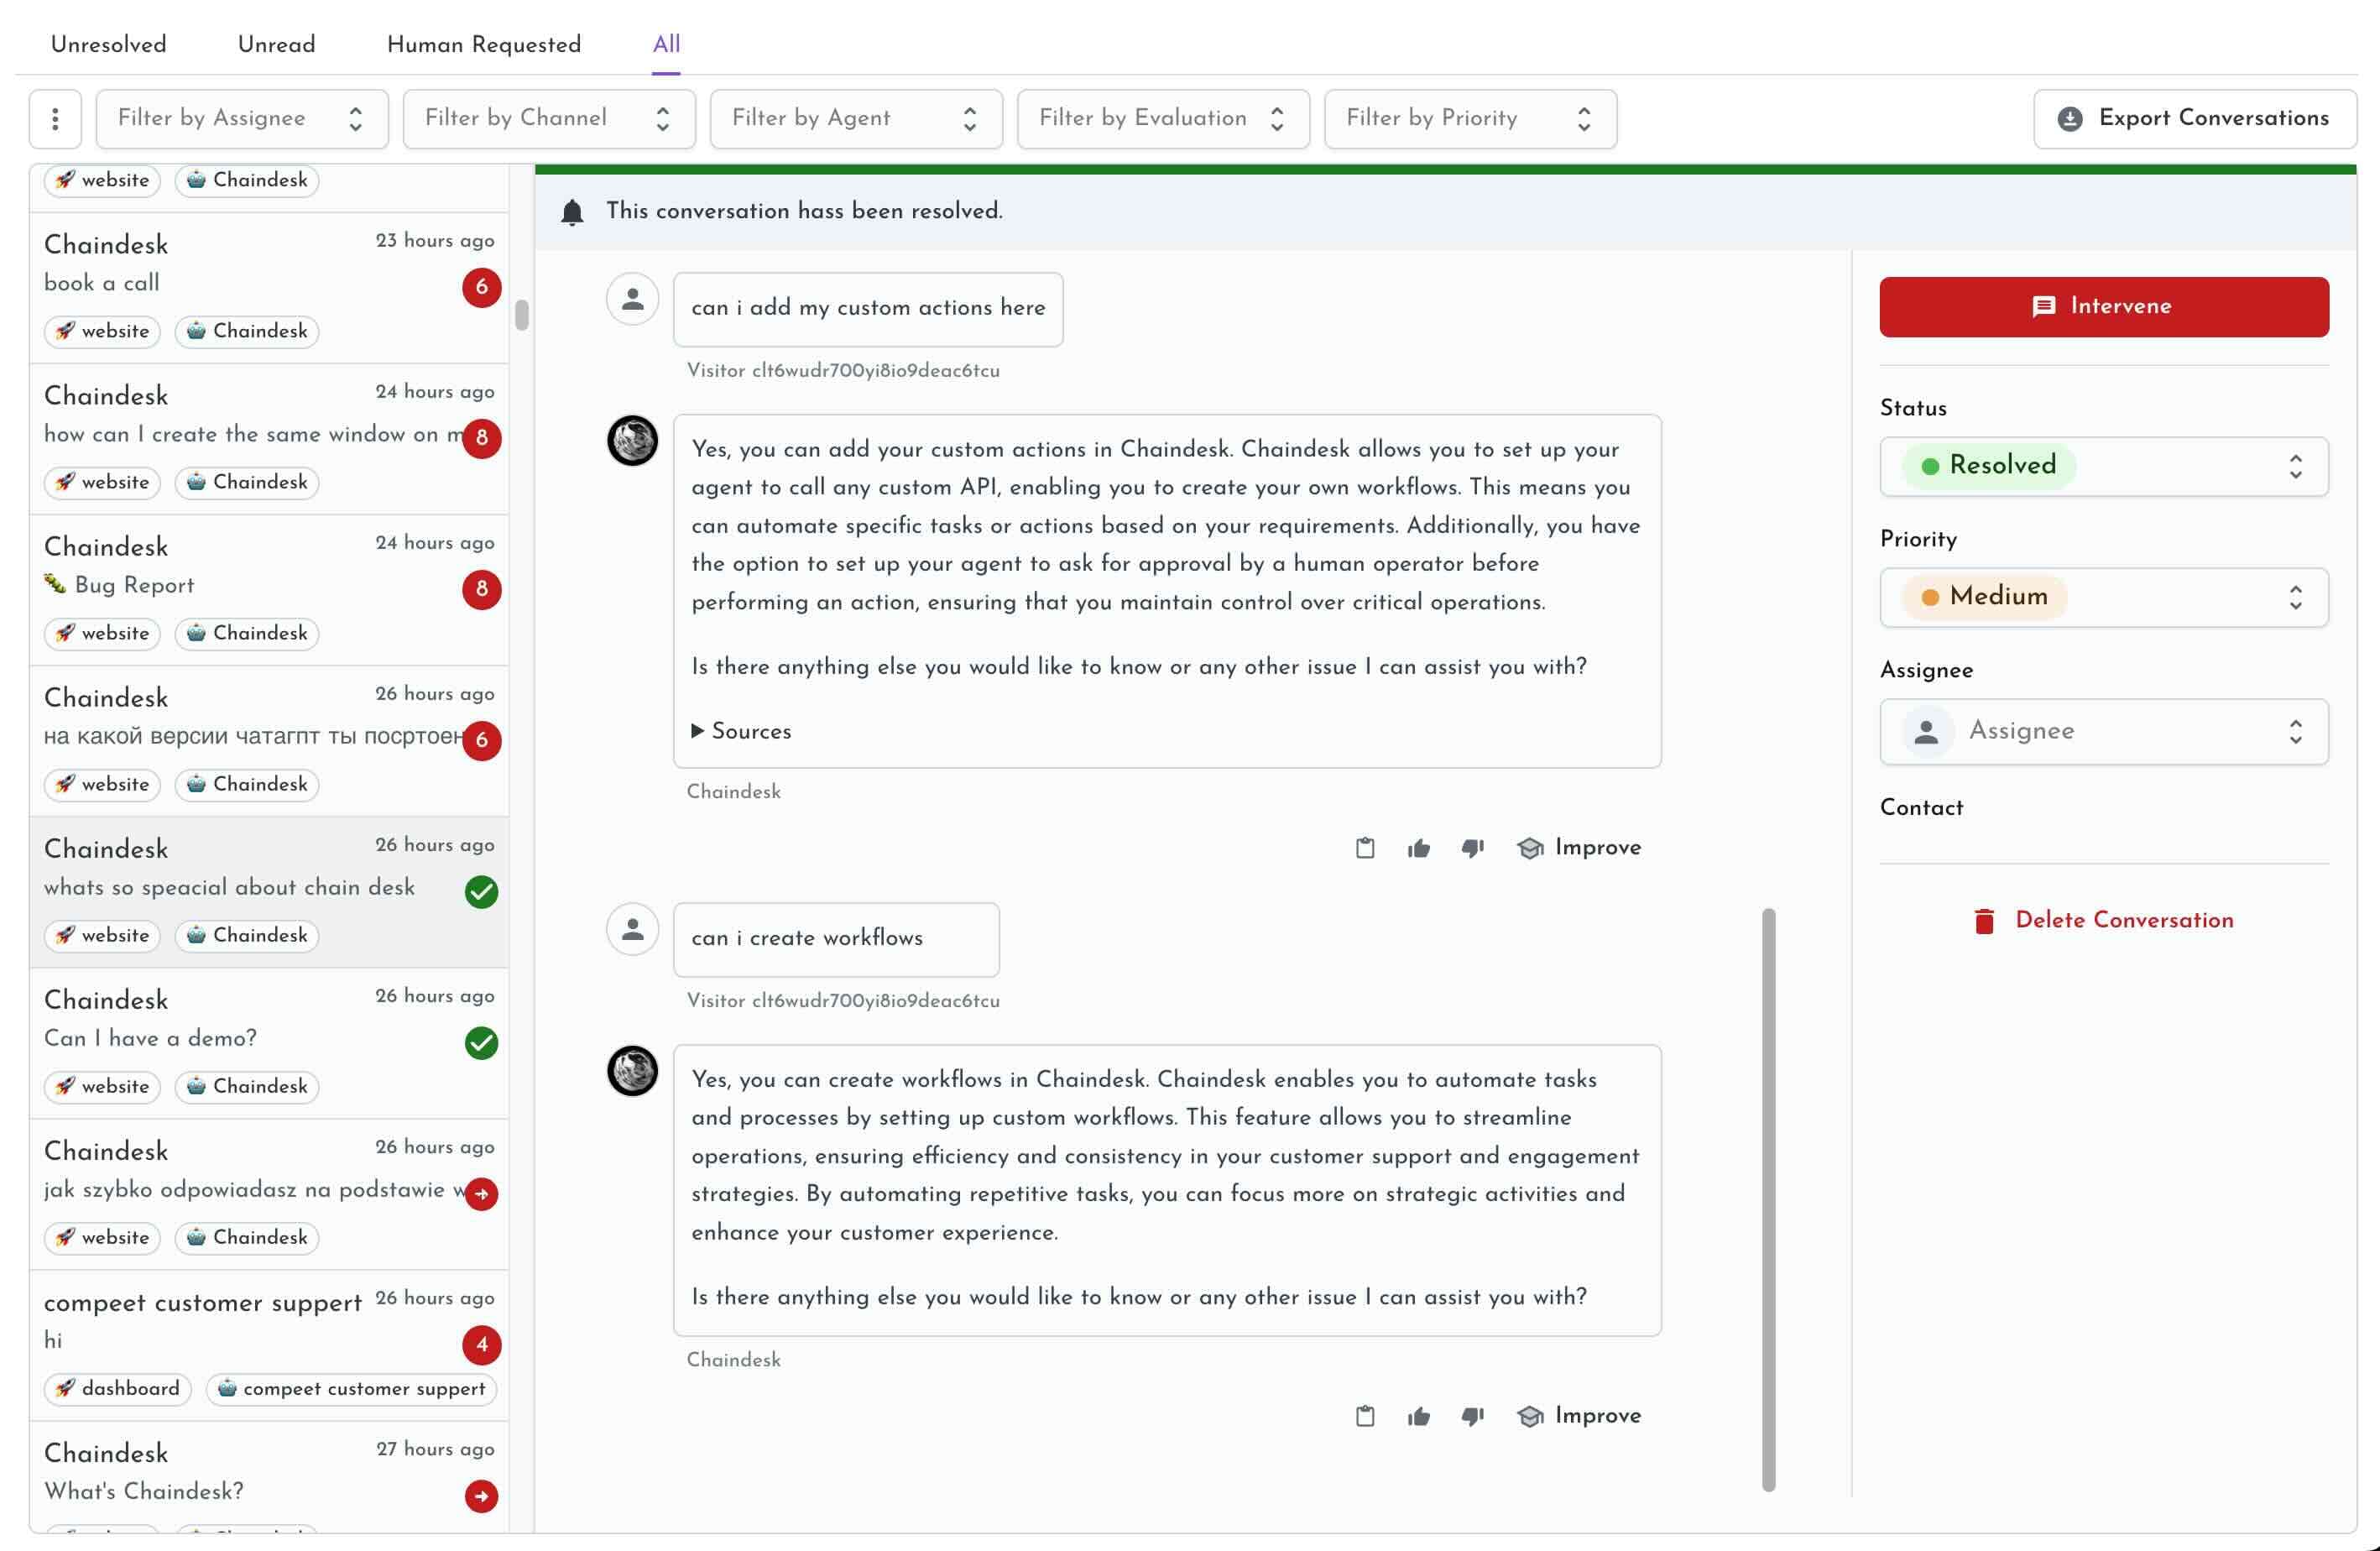This screenshot has width=2380, height=1551.
Task: Click the download icon in Export Conversations
Action: 2070,118
